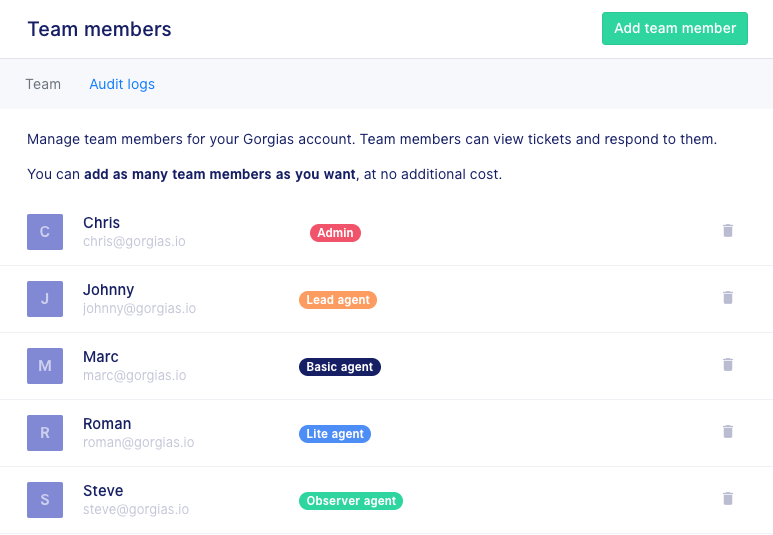Click Steve's S avatar square

click(x=45, y=500)
